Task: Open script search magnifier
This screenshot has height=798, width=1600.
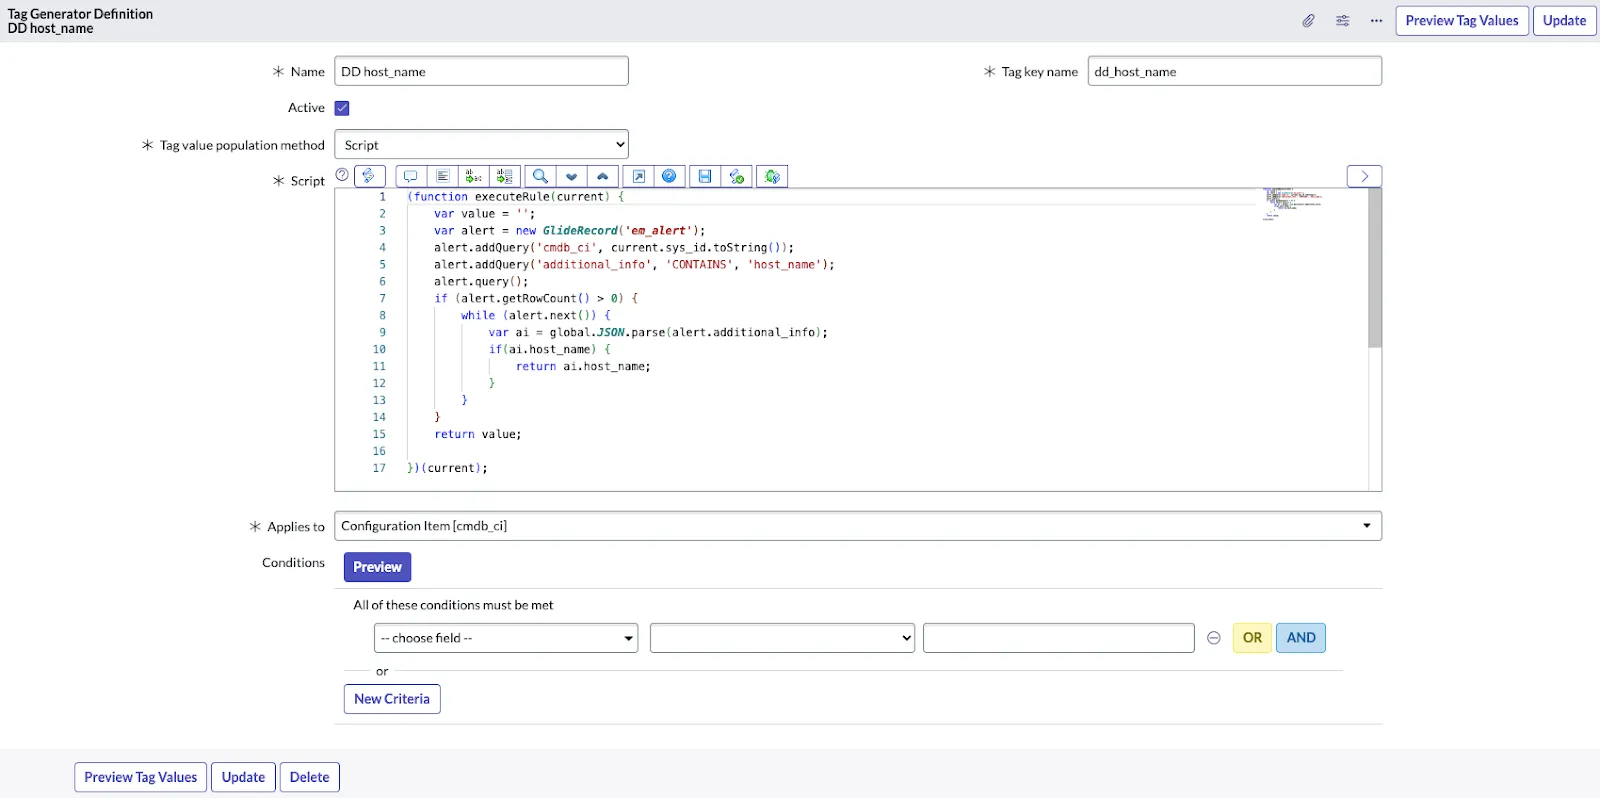Action: coord(540,176)
